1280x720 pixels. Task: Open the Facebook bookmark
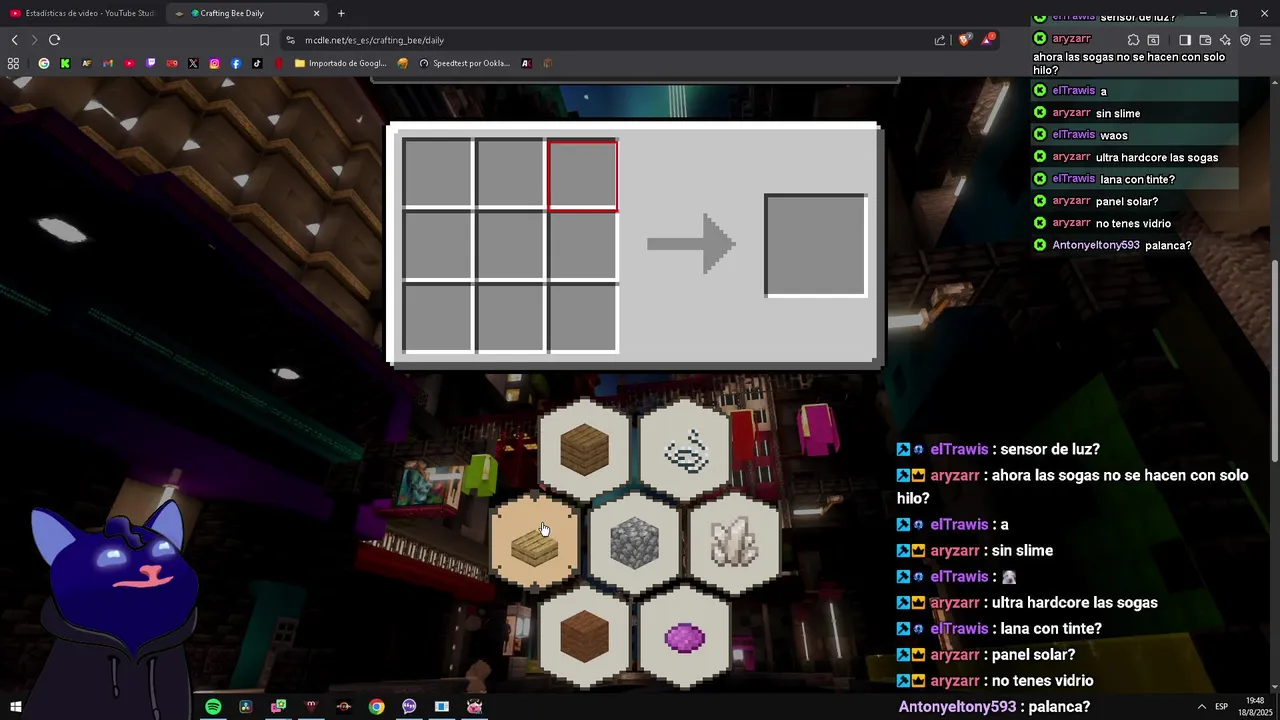(236, 63)
